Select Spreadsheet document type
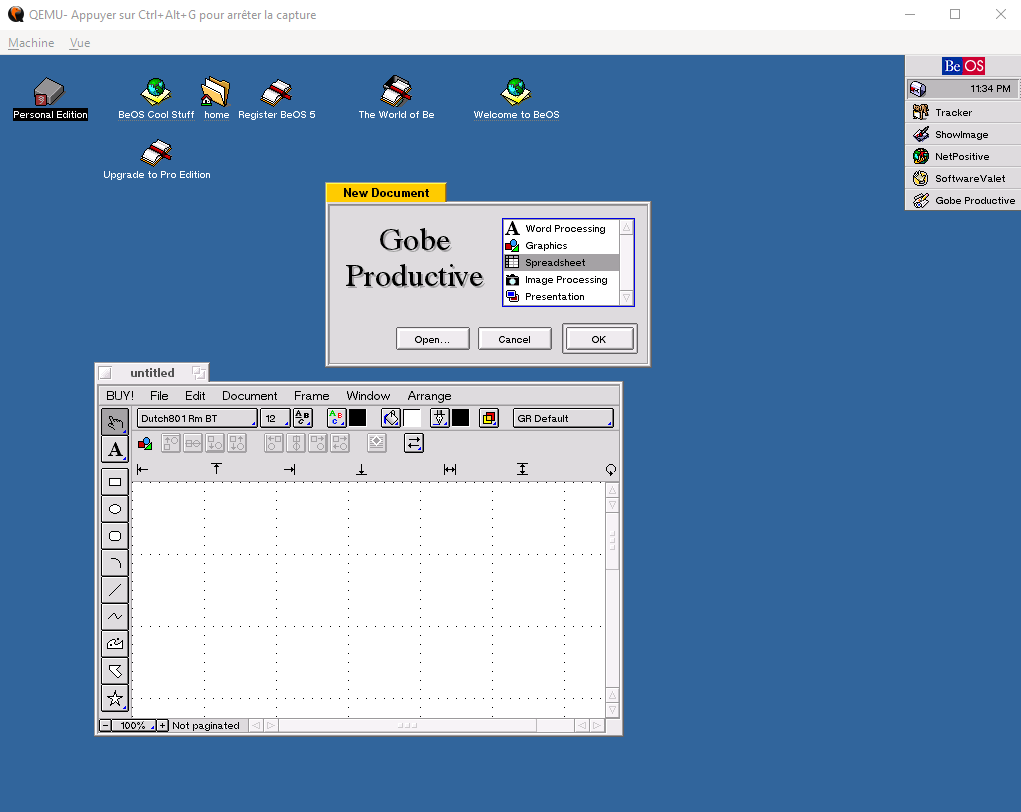1021x812 pixels. [561, 262]
